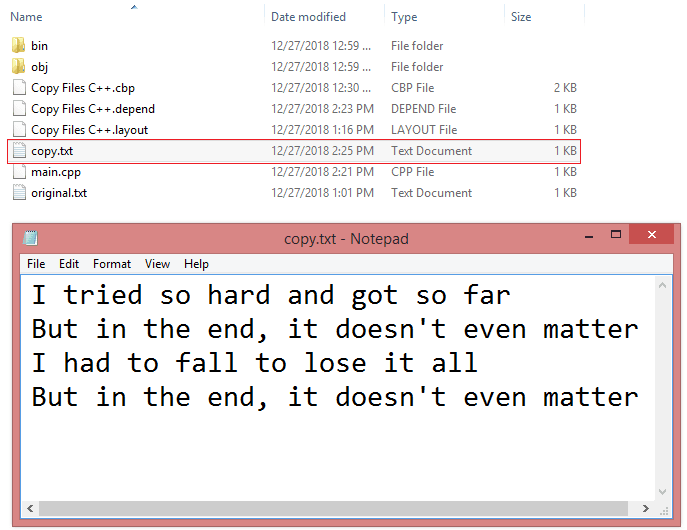687x530 pixels.
Task: Click the horizontal scrollbar right arrow
Action: 646,508
